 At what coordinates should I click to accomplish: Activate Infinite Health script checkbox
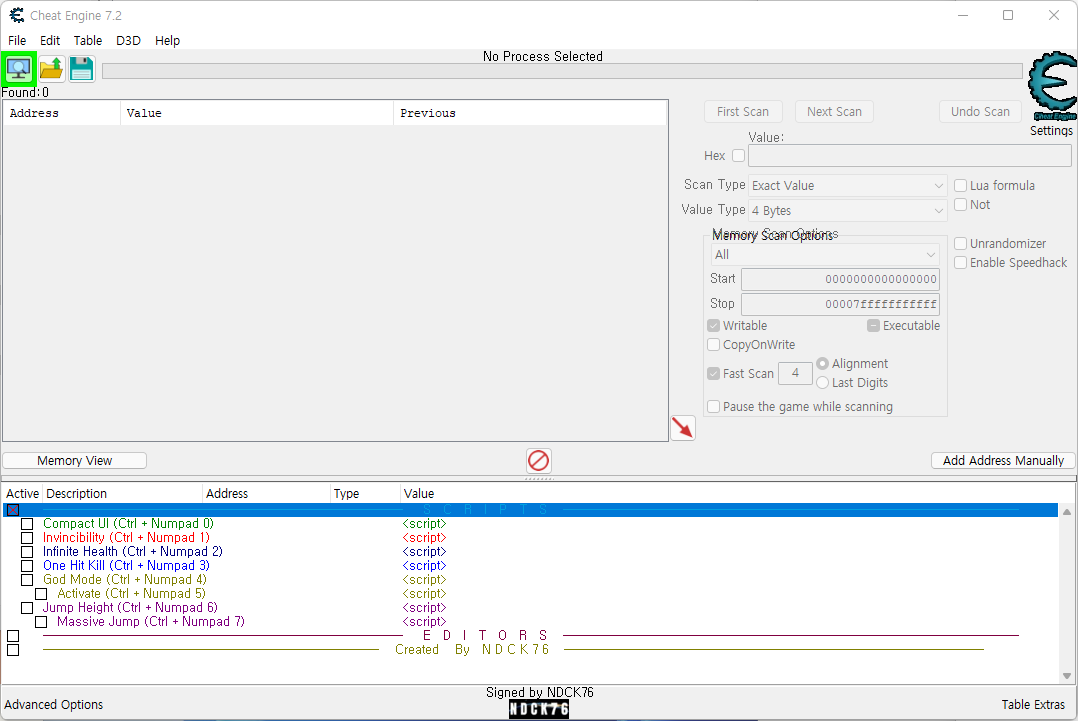(27, 552)
